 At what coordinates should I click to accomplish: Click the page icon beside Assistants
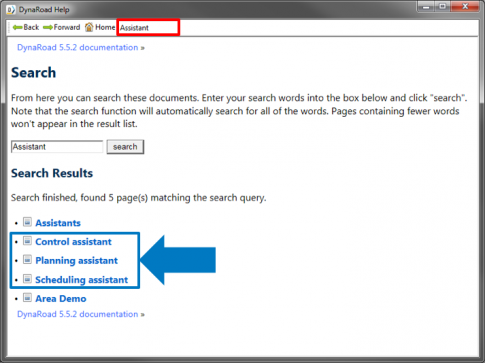point(27,222)
